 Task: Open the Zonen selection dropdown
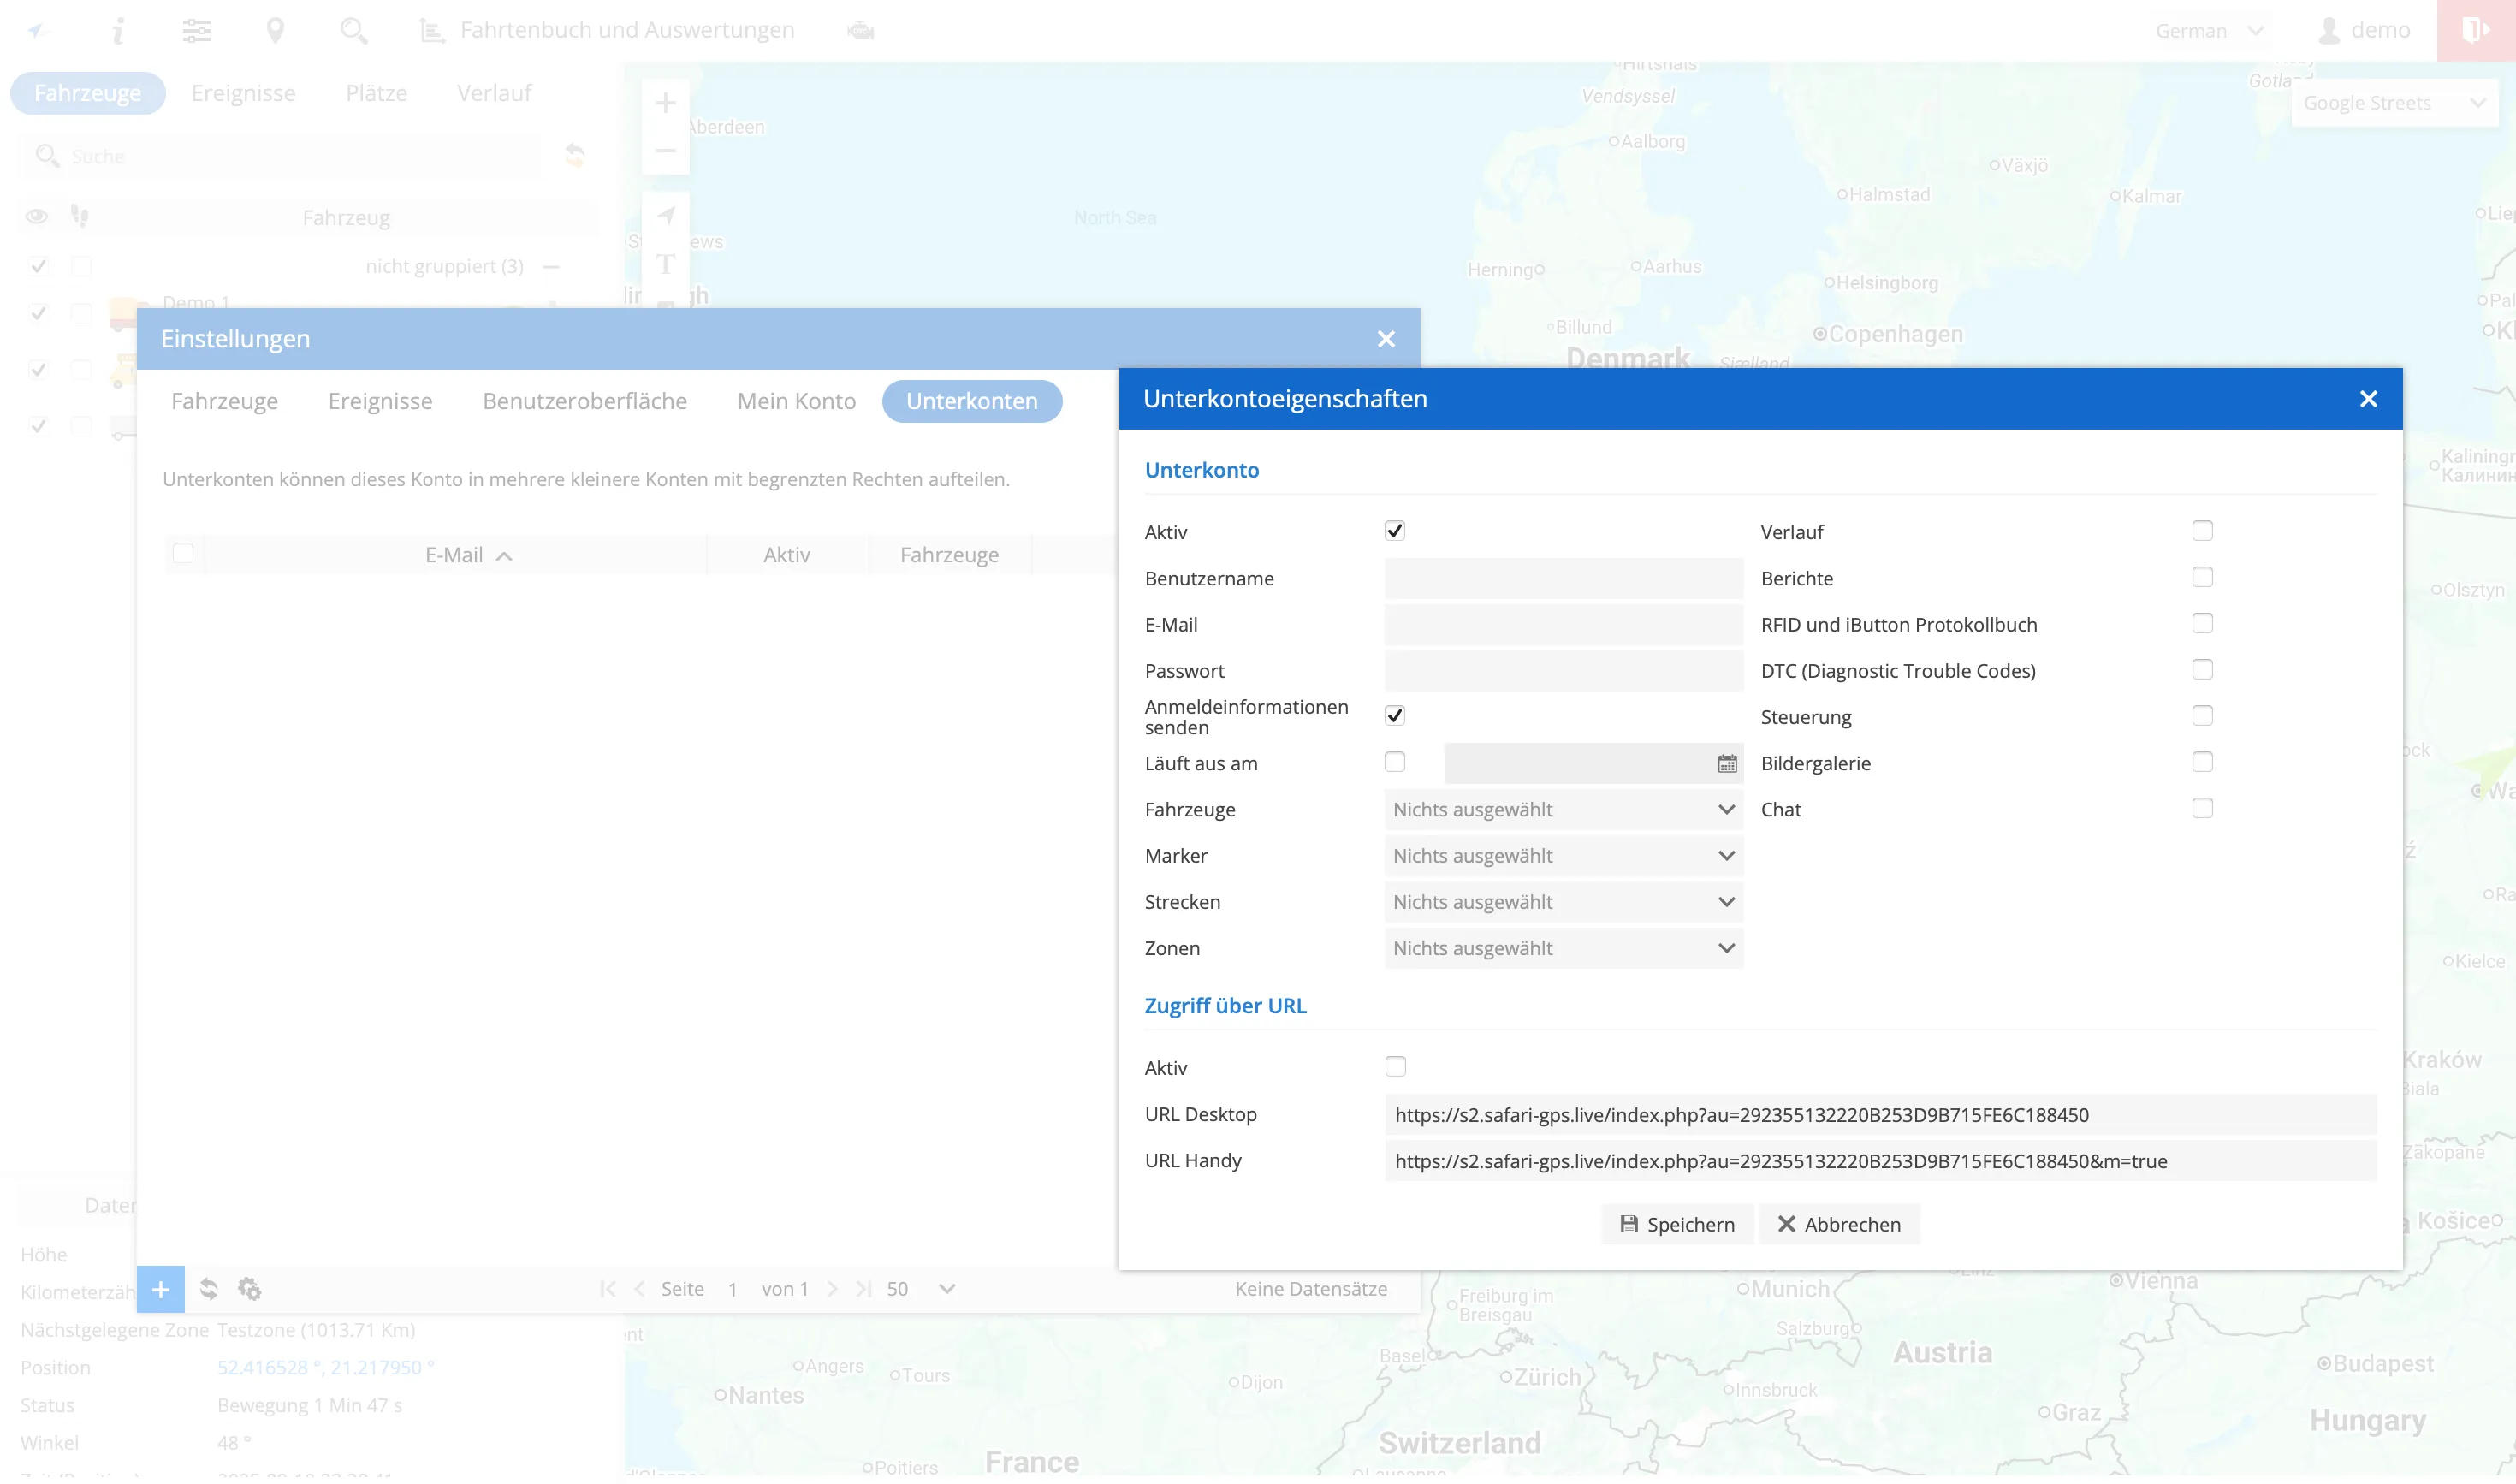(x=1562, y=948)
